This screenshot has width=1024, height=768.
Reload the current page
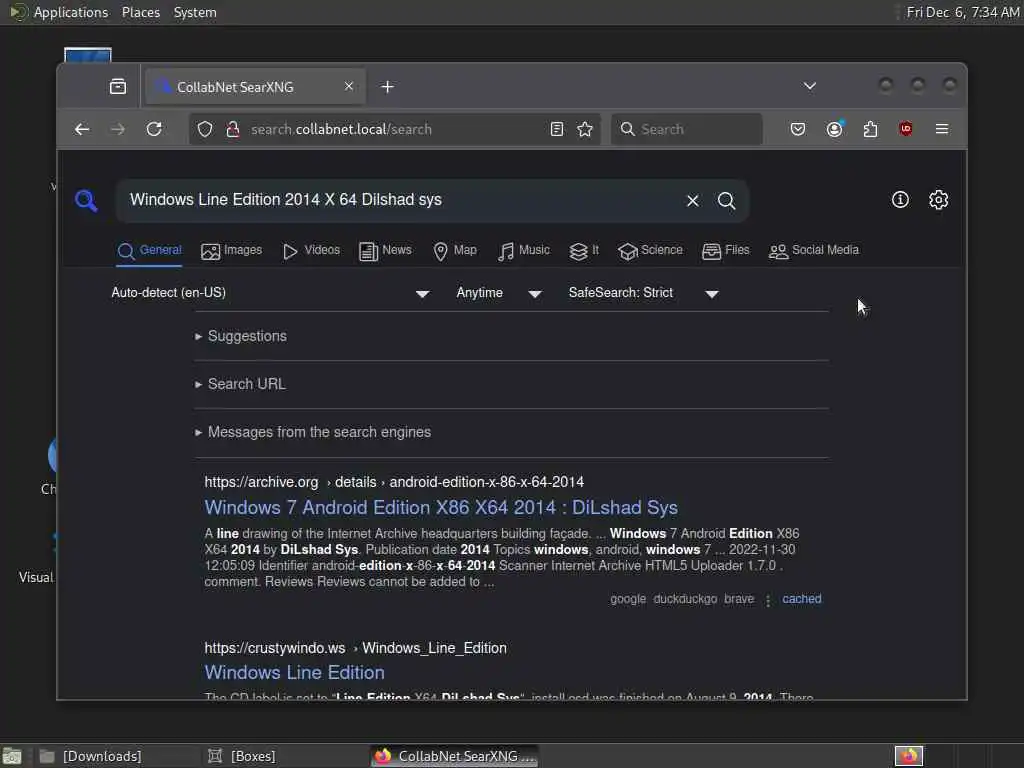154,129
